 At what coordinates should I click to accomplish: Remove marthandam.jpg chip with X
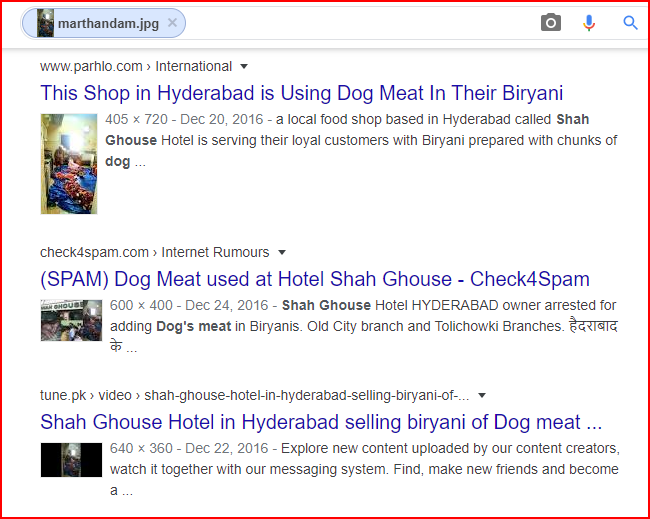(x=172, y=23)
